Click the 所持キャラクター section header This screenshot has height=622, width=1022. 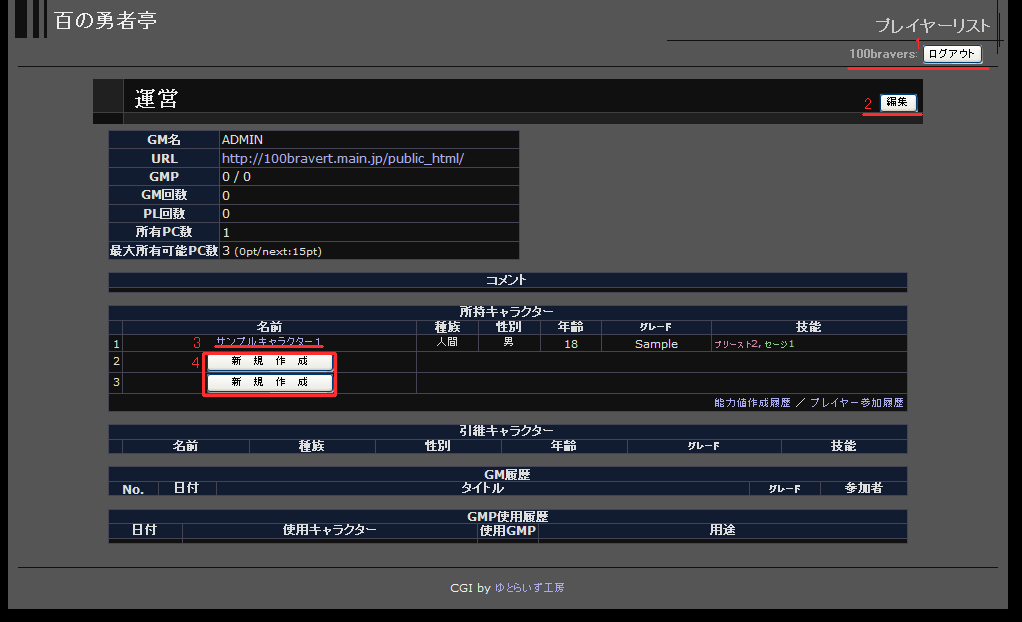pyautogui.click(x=507, y=312)
